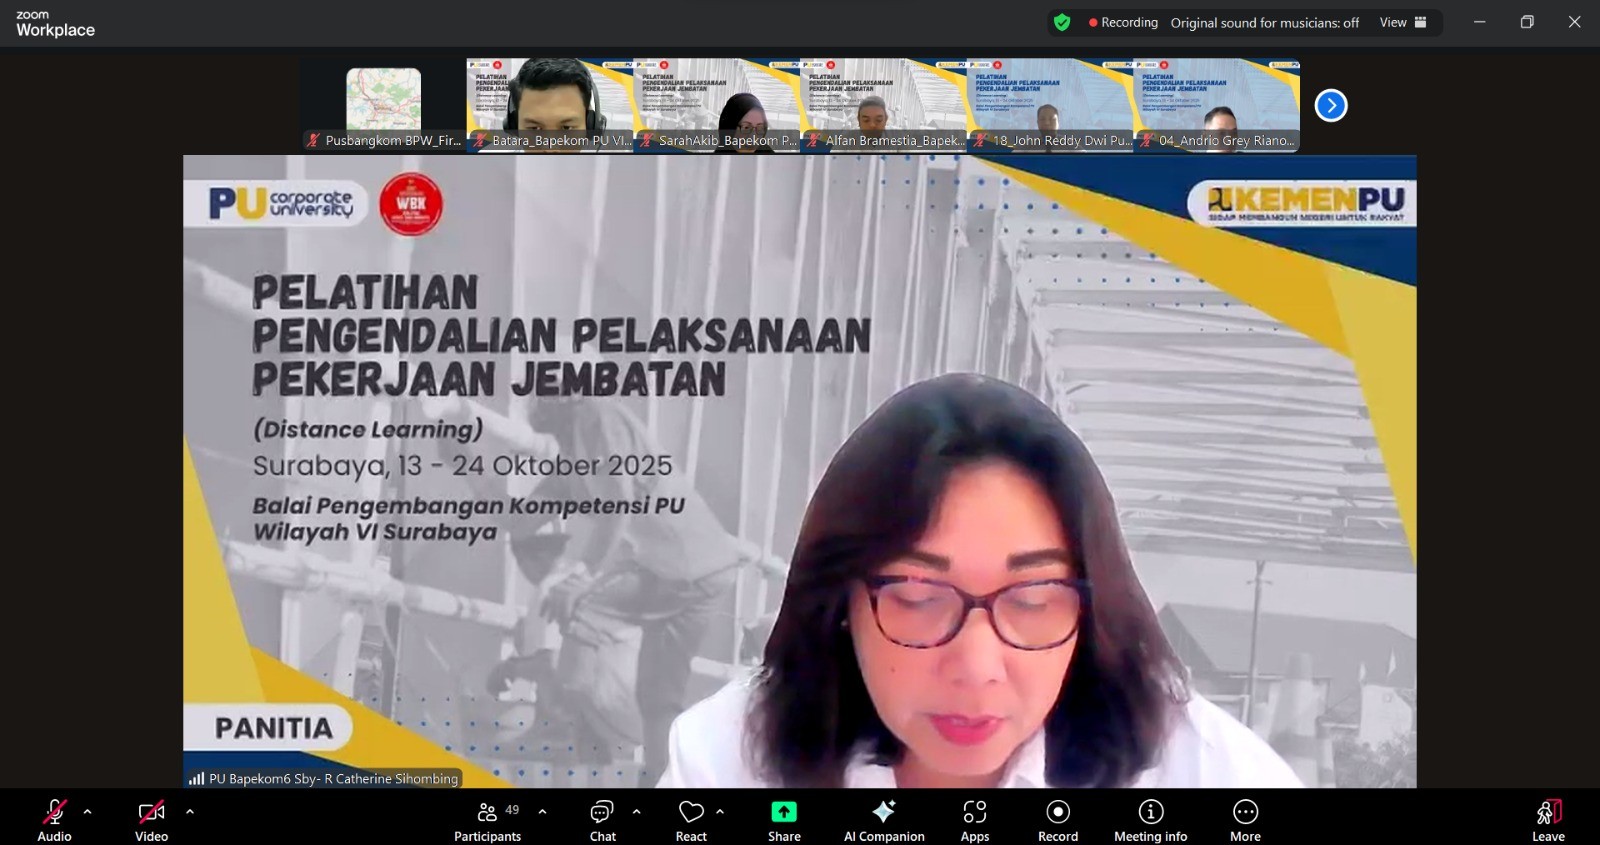Click the green encryption shield icon
The image size is (1600, 845).
[x=1062, y=22]
